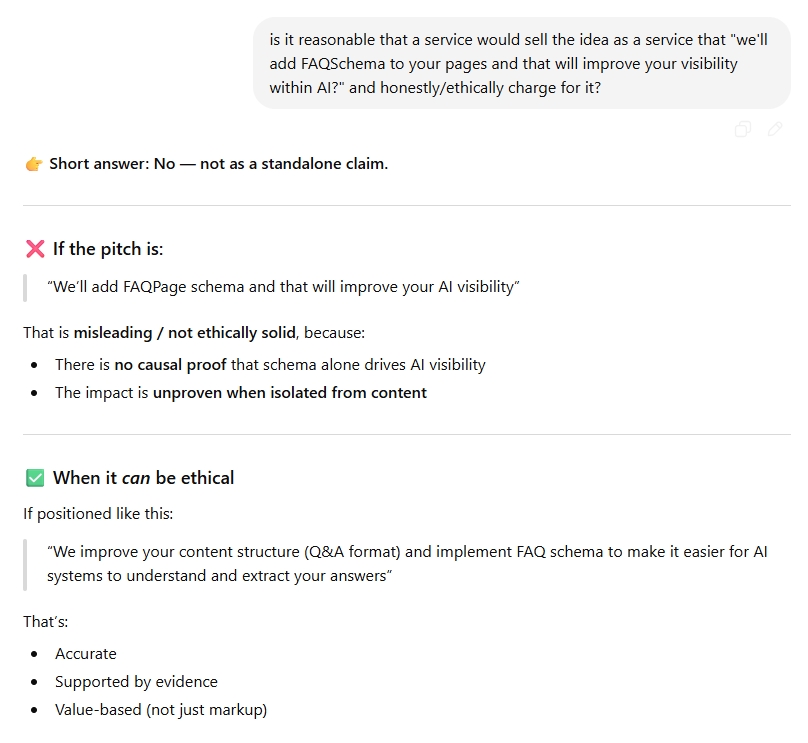Click the user's question message bubble
808x743 pixels.
coord(520,63)
